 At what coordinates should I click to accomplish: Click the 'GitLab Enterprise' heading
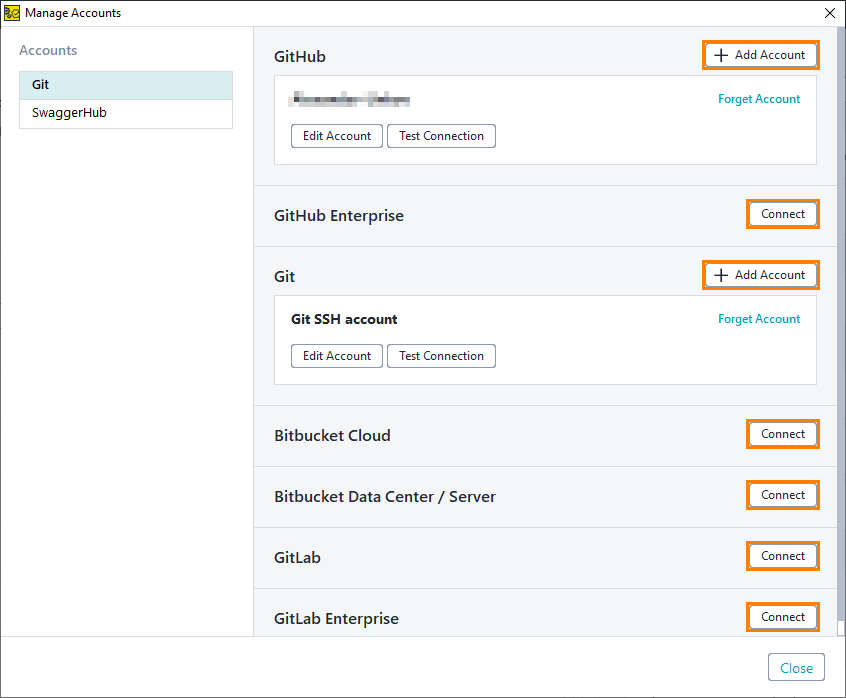pyautogui.click(x=336, y=619)
